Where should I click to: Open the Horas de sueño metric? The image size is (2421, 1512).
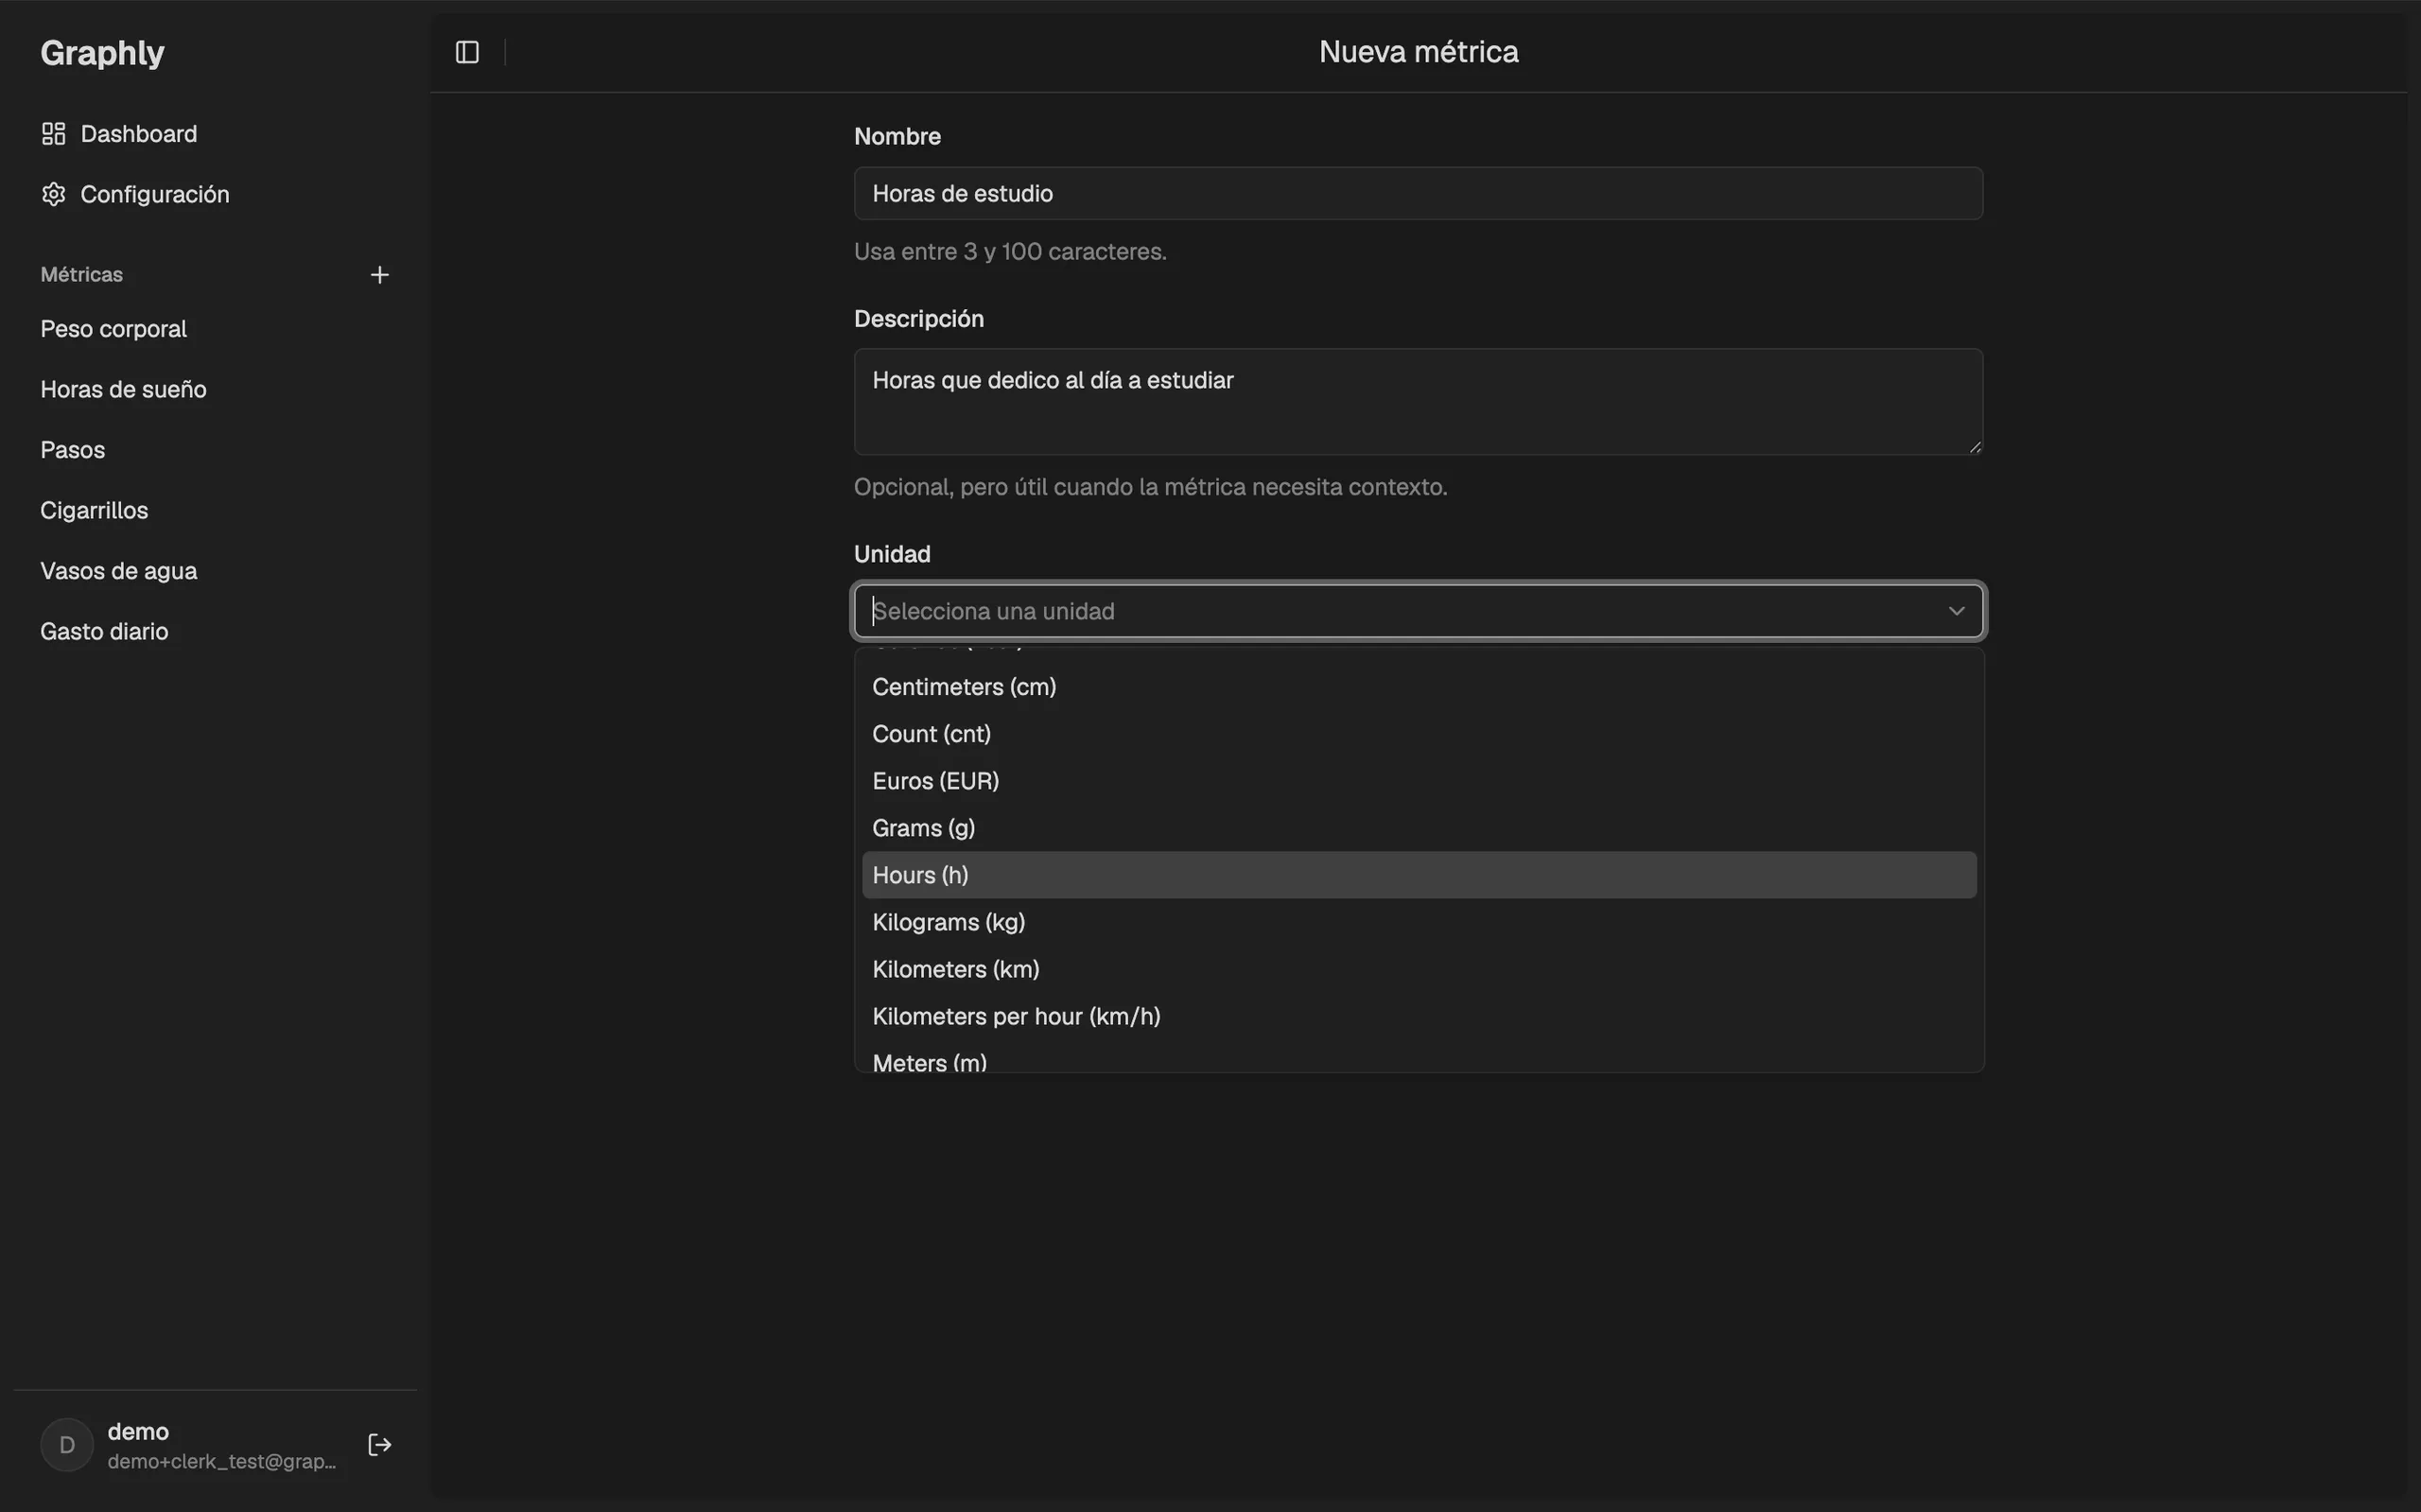[216, 389]
